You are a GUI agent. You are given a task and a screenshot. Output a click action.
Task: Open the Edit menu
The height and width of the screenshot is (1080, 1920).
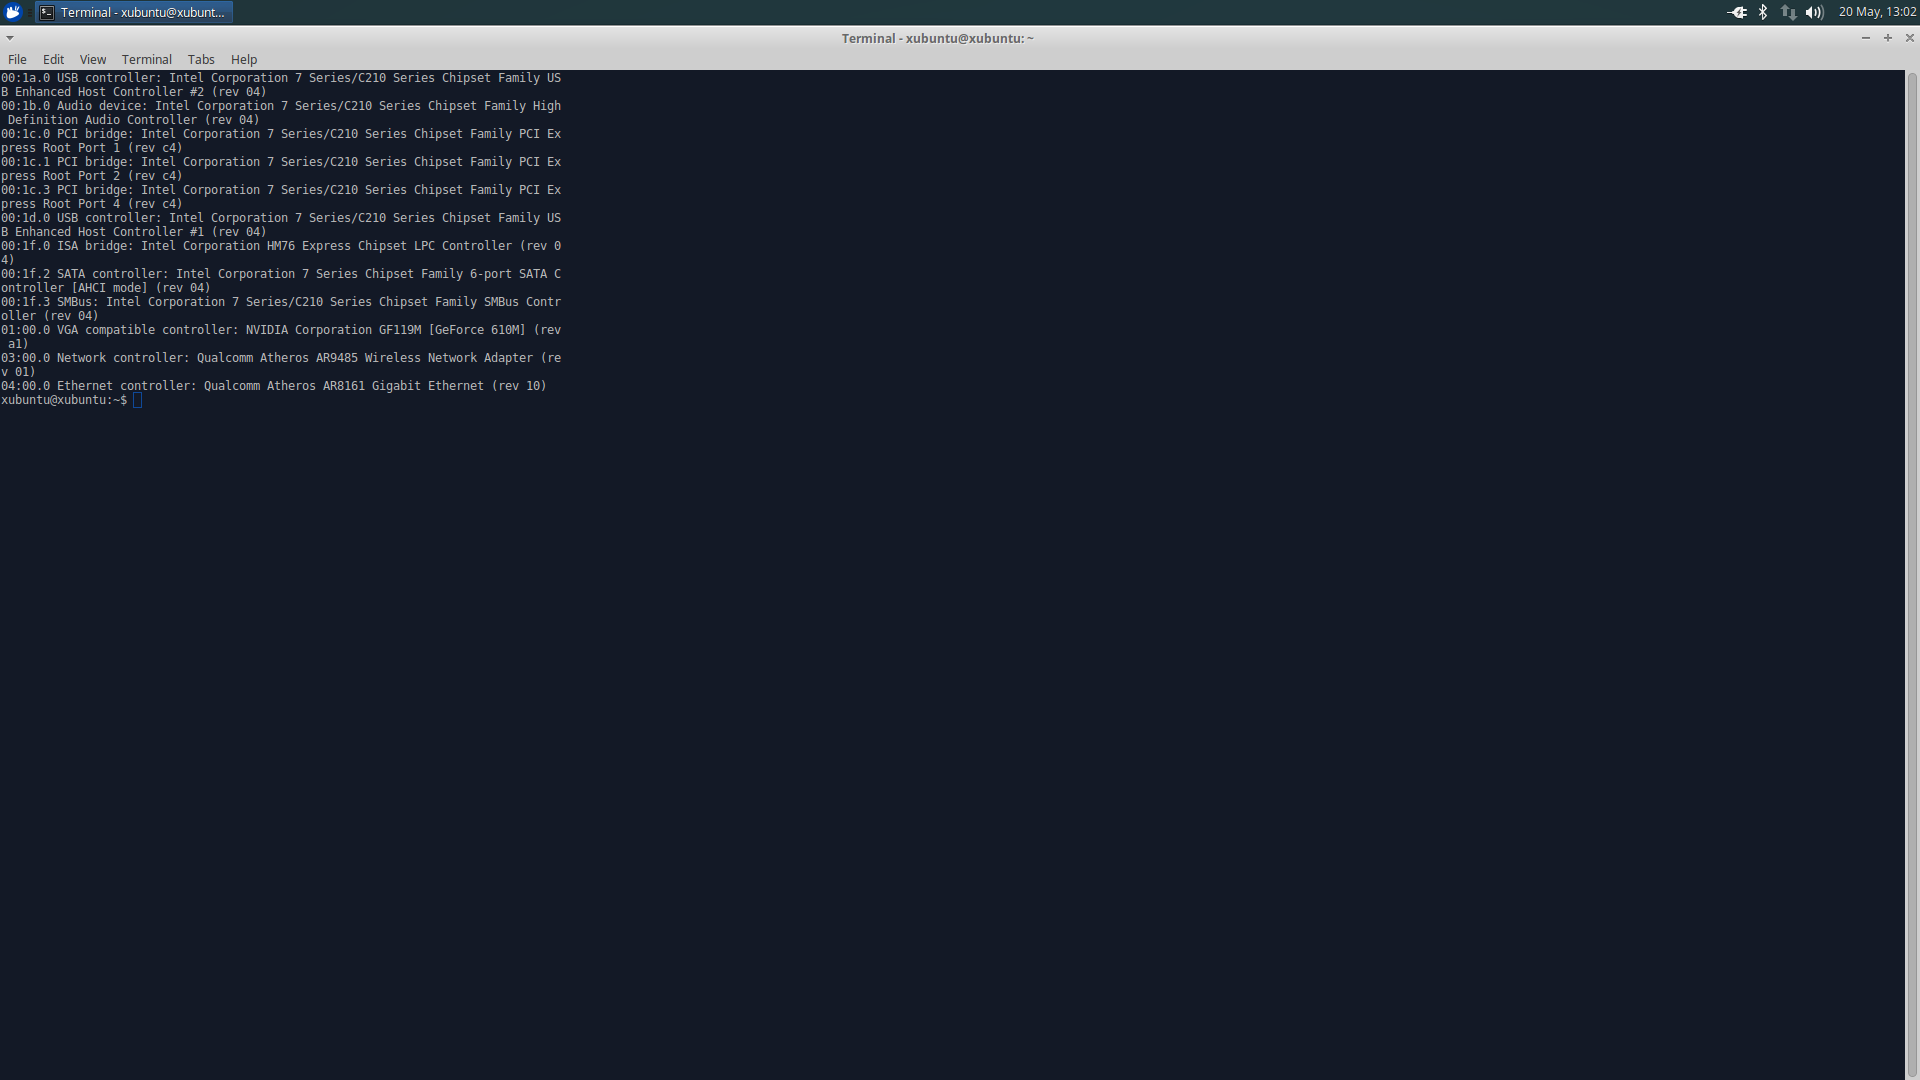[x=53, y=59]
